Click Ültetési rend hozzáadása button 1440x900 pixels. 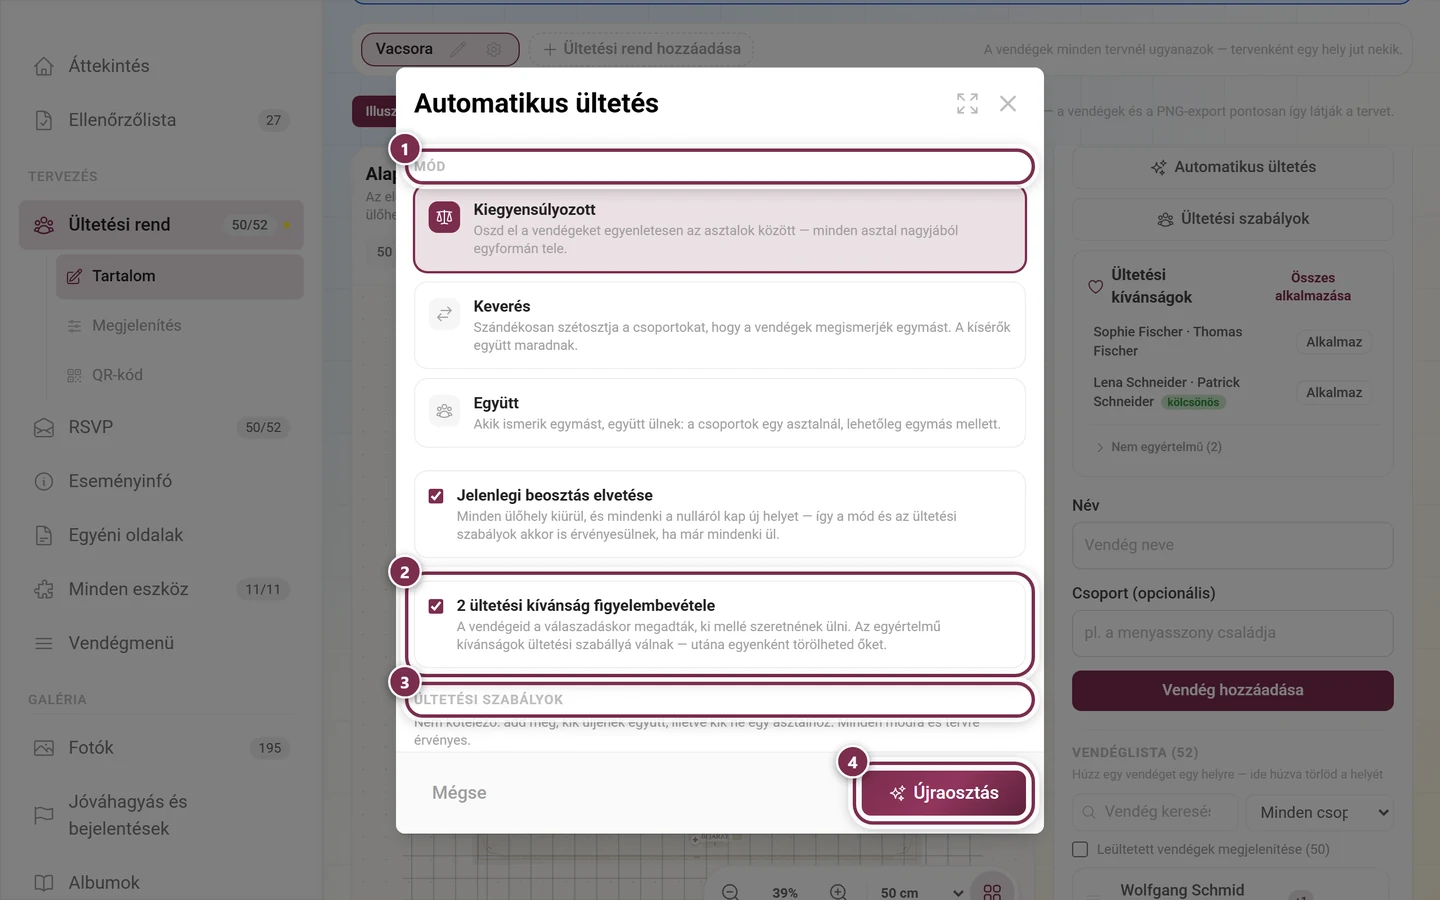pos(641,49)
